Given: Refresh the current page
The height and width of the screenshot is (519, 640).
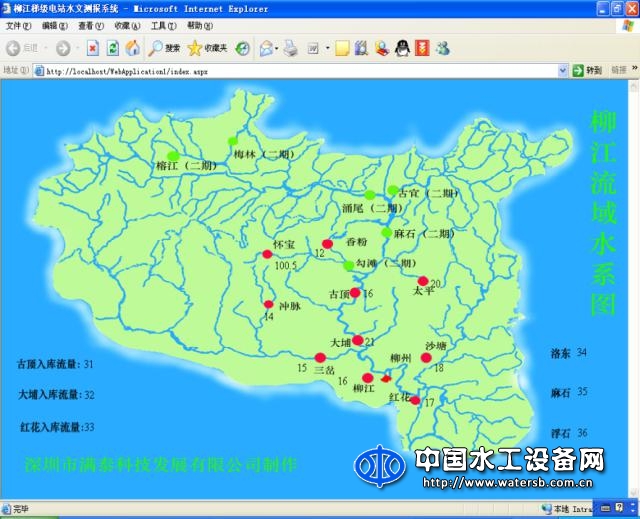Looking at the screenshot, I should (x=113, y=48).
